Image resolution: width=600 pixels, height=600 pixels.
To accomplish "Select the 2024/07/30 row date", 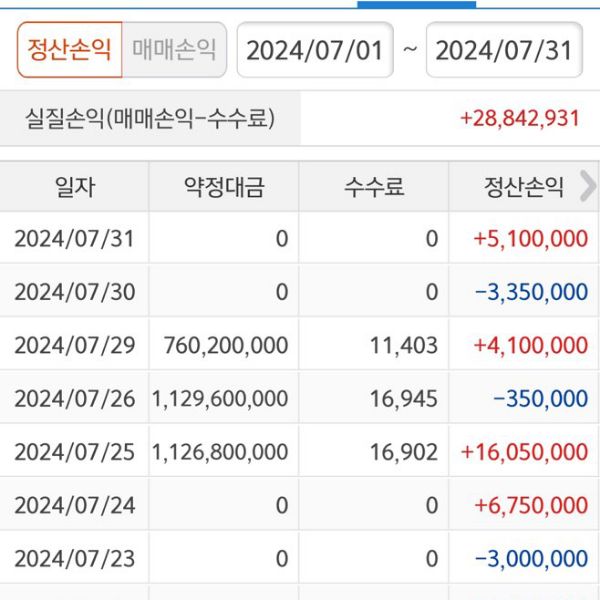I will 74,292.
